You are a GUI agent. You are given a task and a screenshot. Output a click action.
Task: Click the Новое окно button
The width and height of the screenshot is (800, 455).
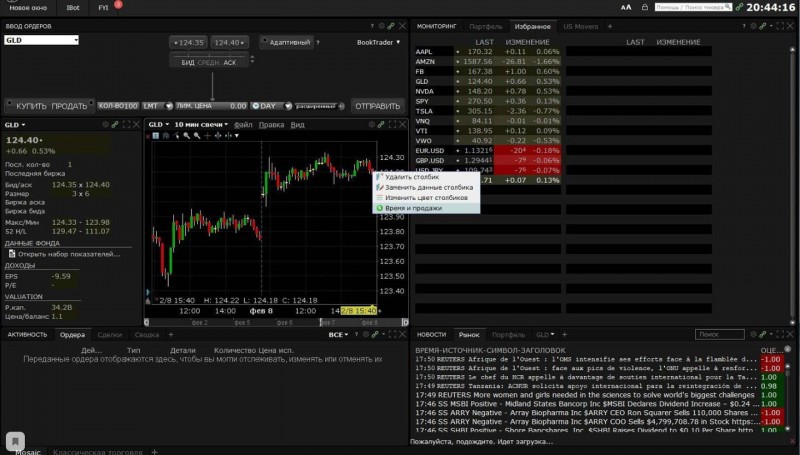pos(28,8)
